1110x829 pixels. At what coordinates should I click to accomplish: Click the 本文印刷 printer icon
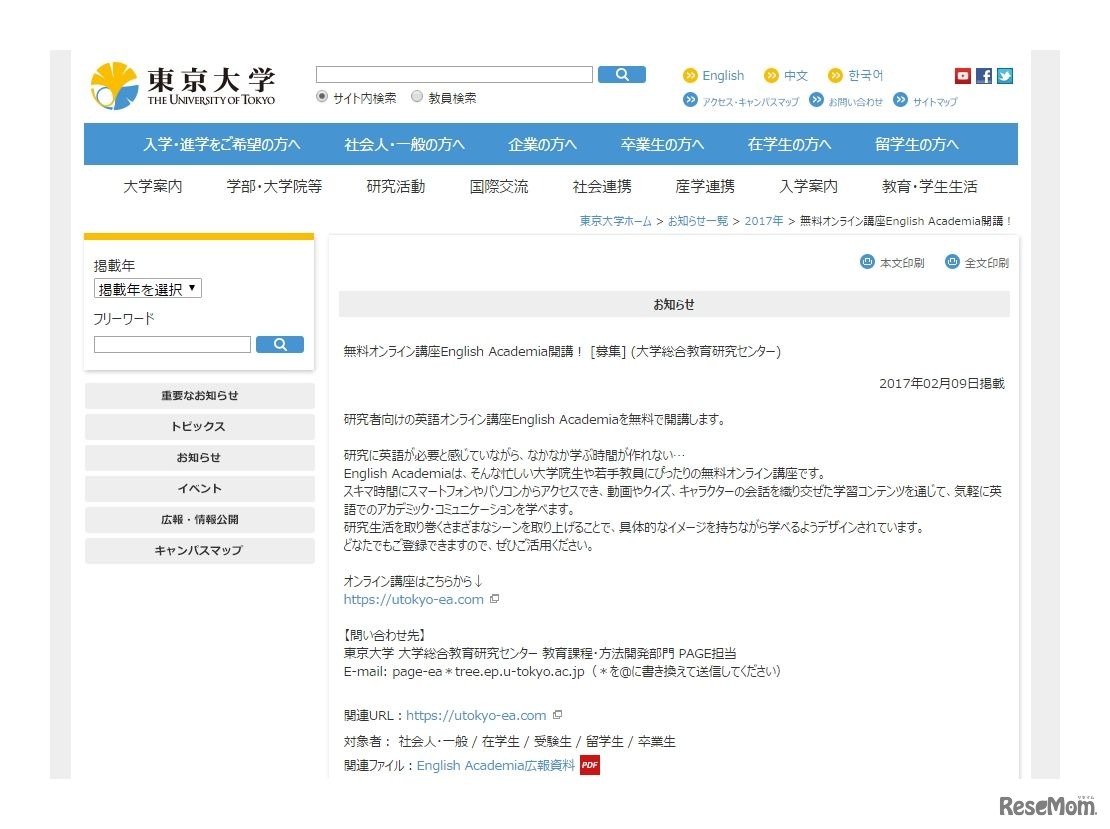(x=866, y=261)
